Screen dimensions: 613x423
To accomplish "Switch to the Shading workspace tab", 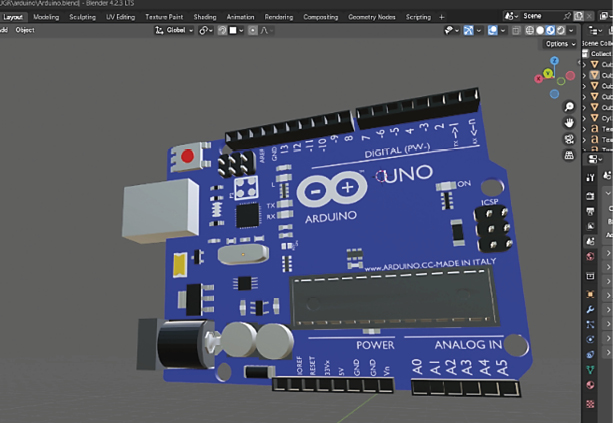I will 205,17.
